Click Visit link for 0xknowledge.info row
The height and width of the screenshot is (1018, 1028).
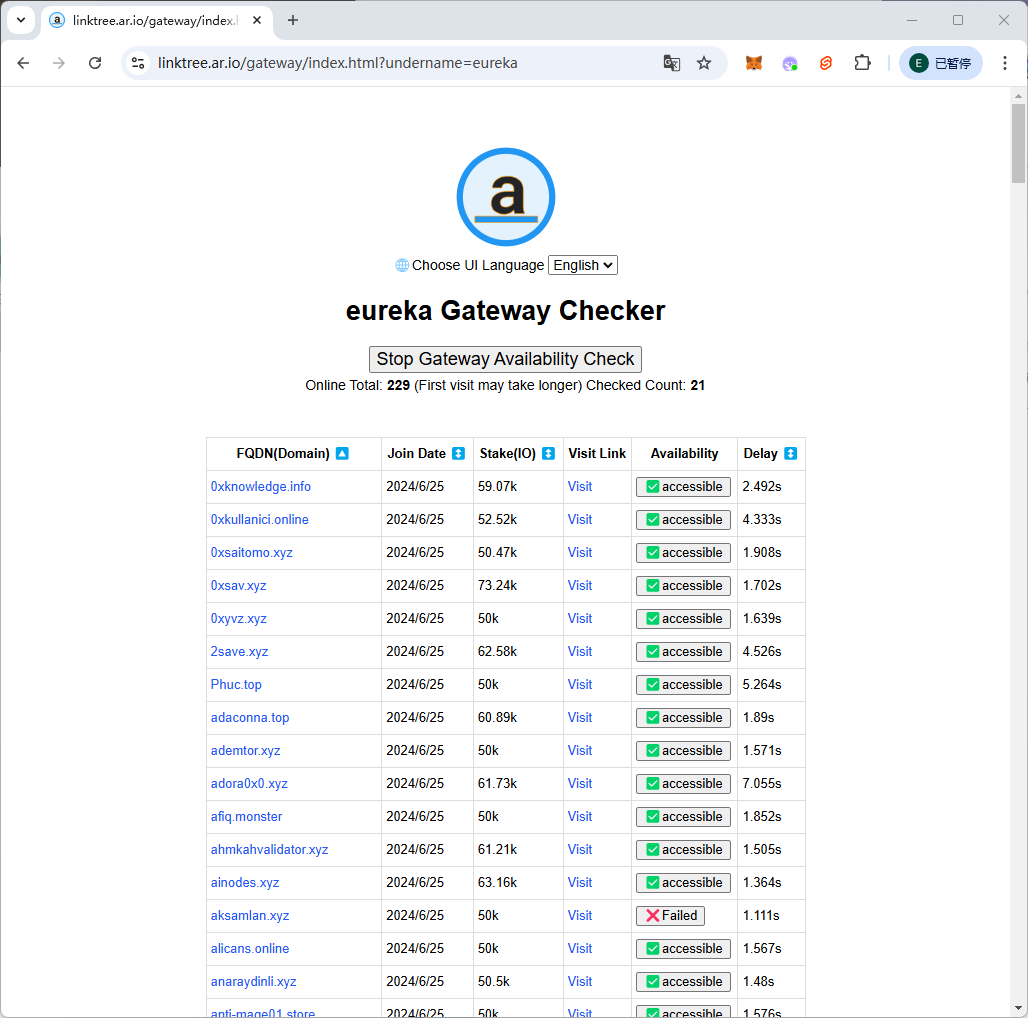coord(580,486)
